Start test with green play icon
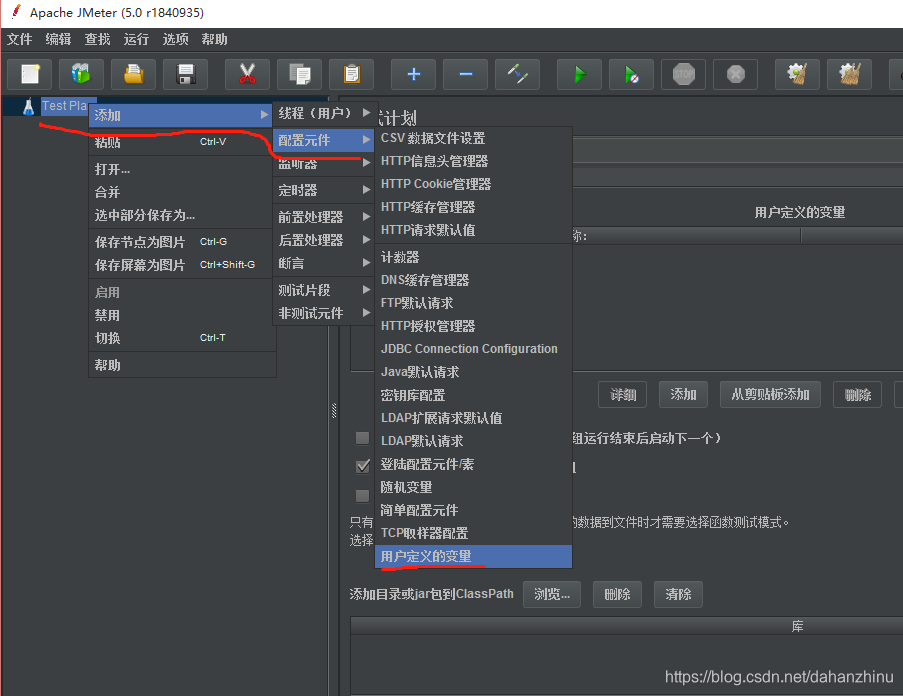 579,74
